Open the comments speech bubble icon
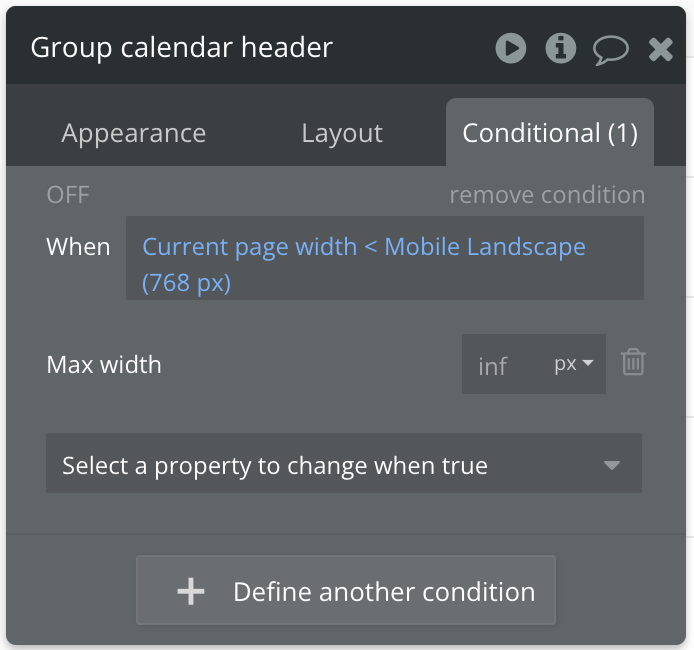The image size is (694, 650). (x=610, y=49)
